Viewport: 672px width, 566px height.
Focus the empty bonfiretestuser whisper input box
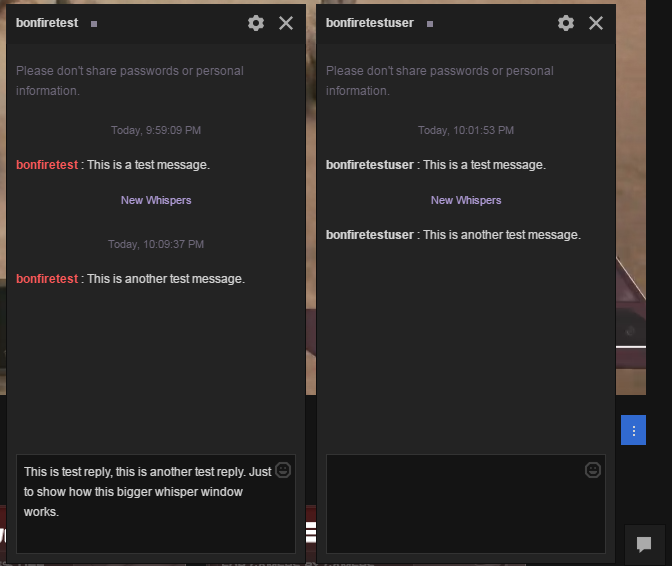(x=466, y=504)
